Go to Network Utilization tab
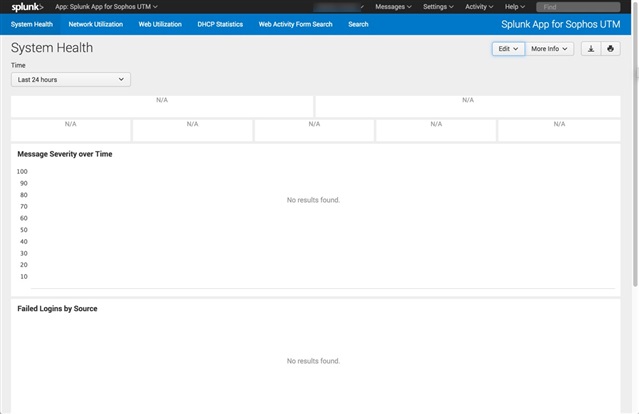Viewport: 639px width, 414px height. coord(95,24)
